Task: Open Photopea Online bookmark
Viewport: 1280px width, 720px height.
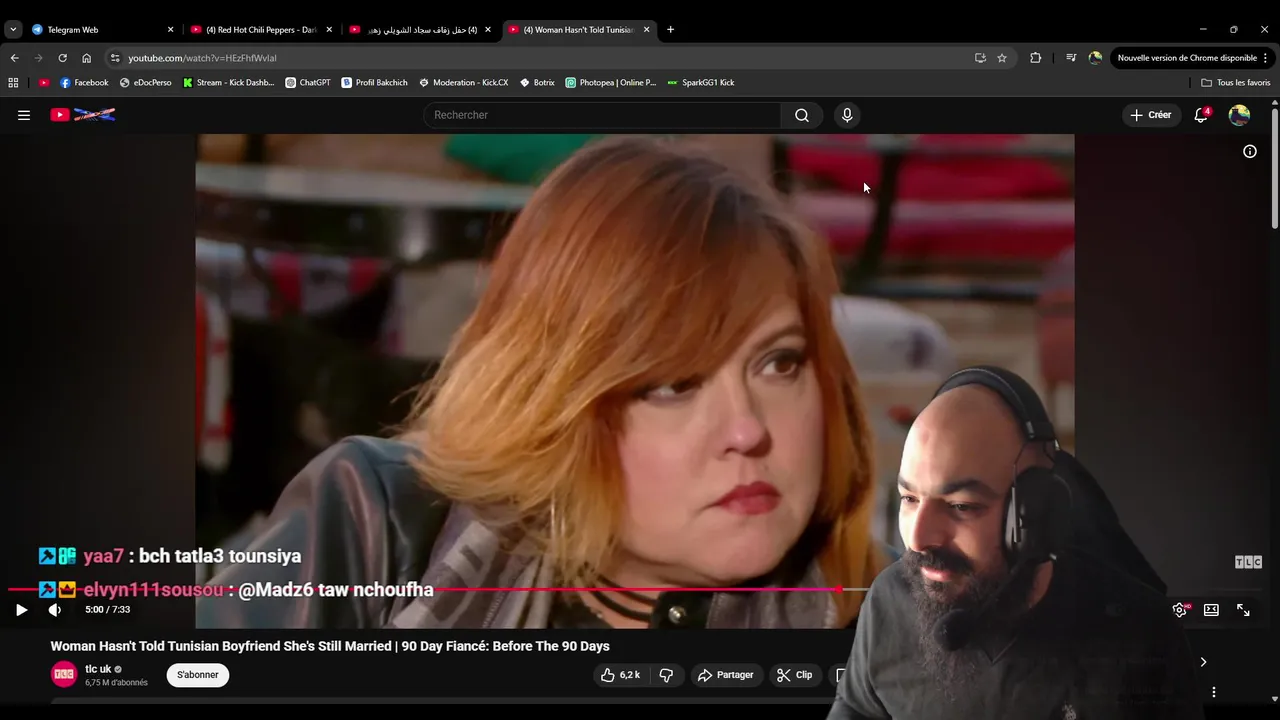Action: click(610, 83)
